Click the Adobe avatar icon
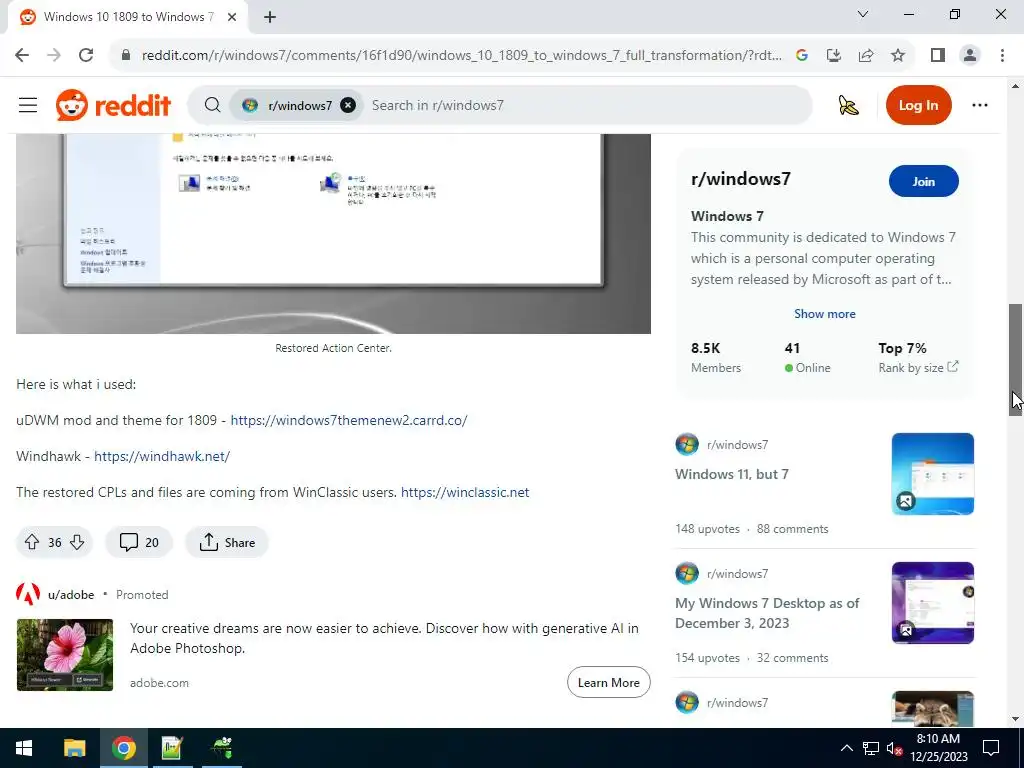 (x=28, y=594)
